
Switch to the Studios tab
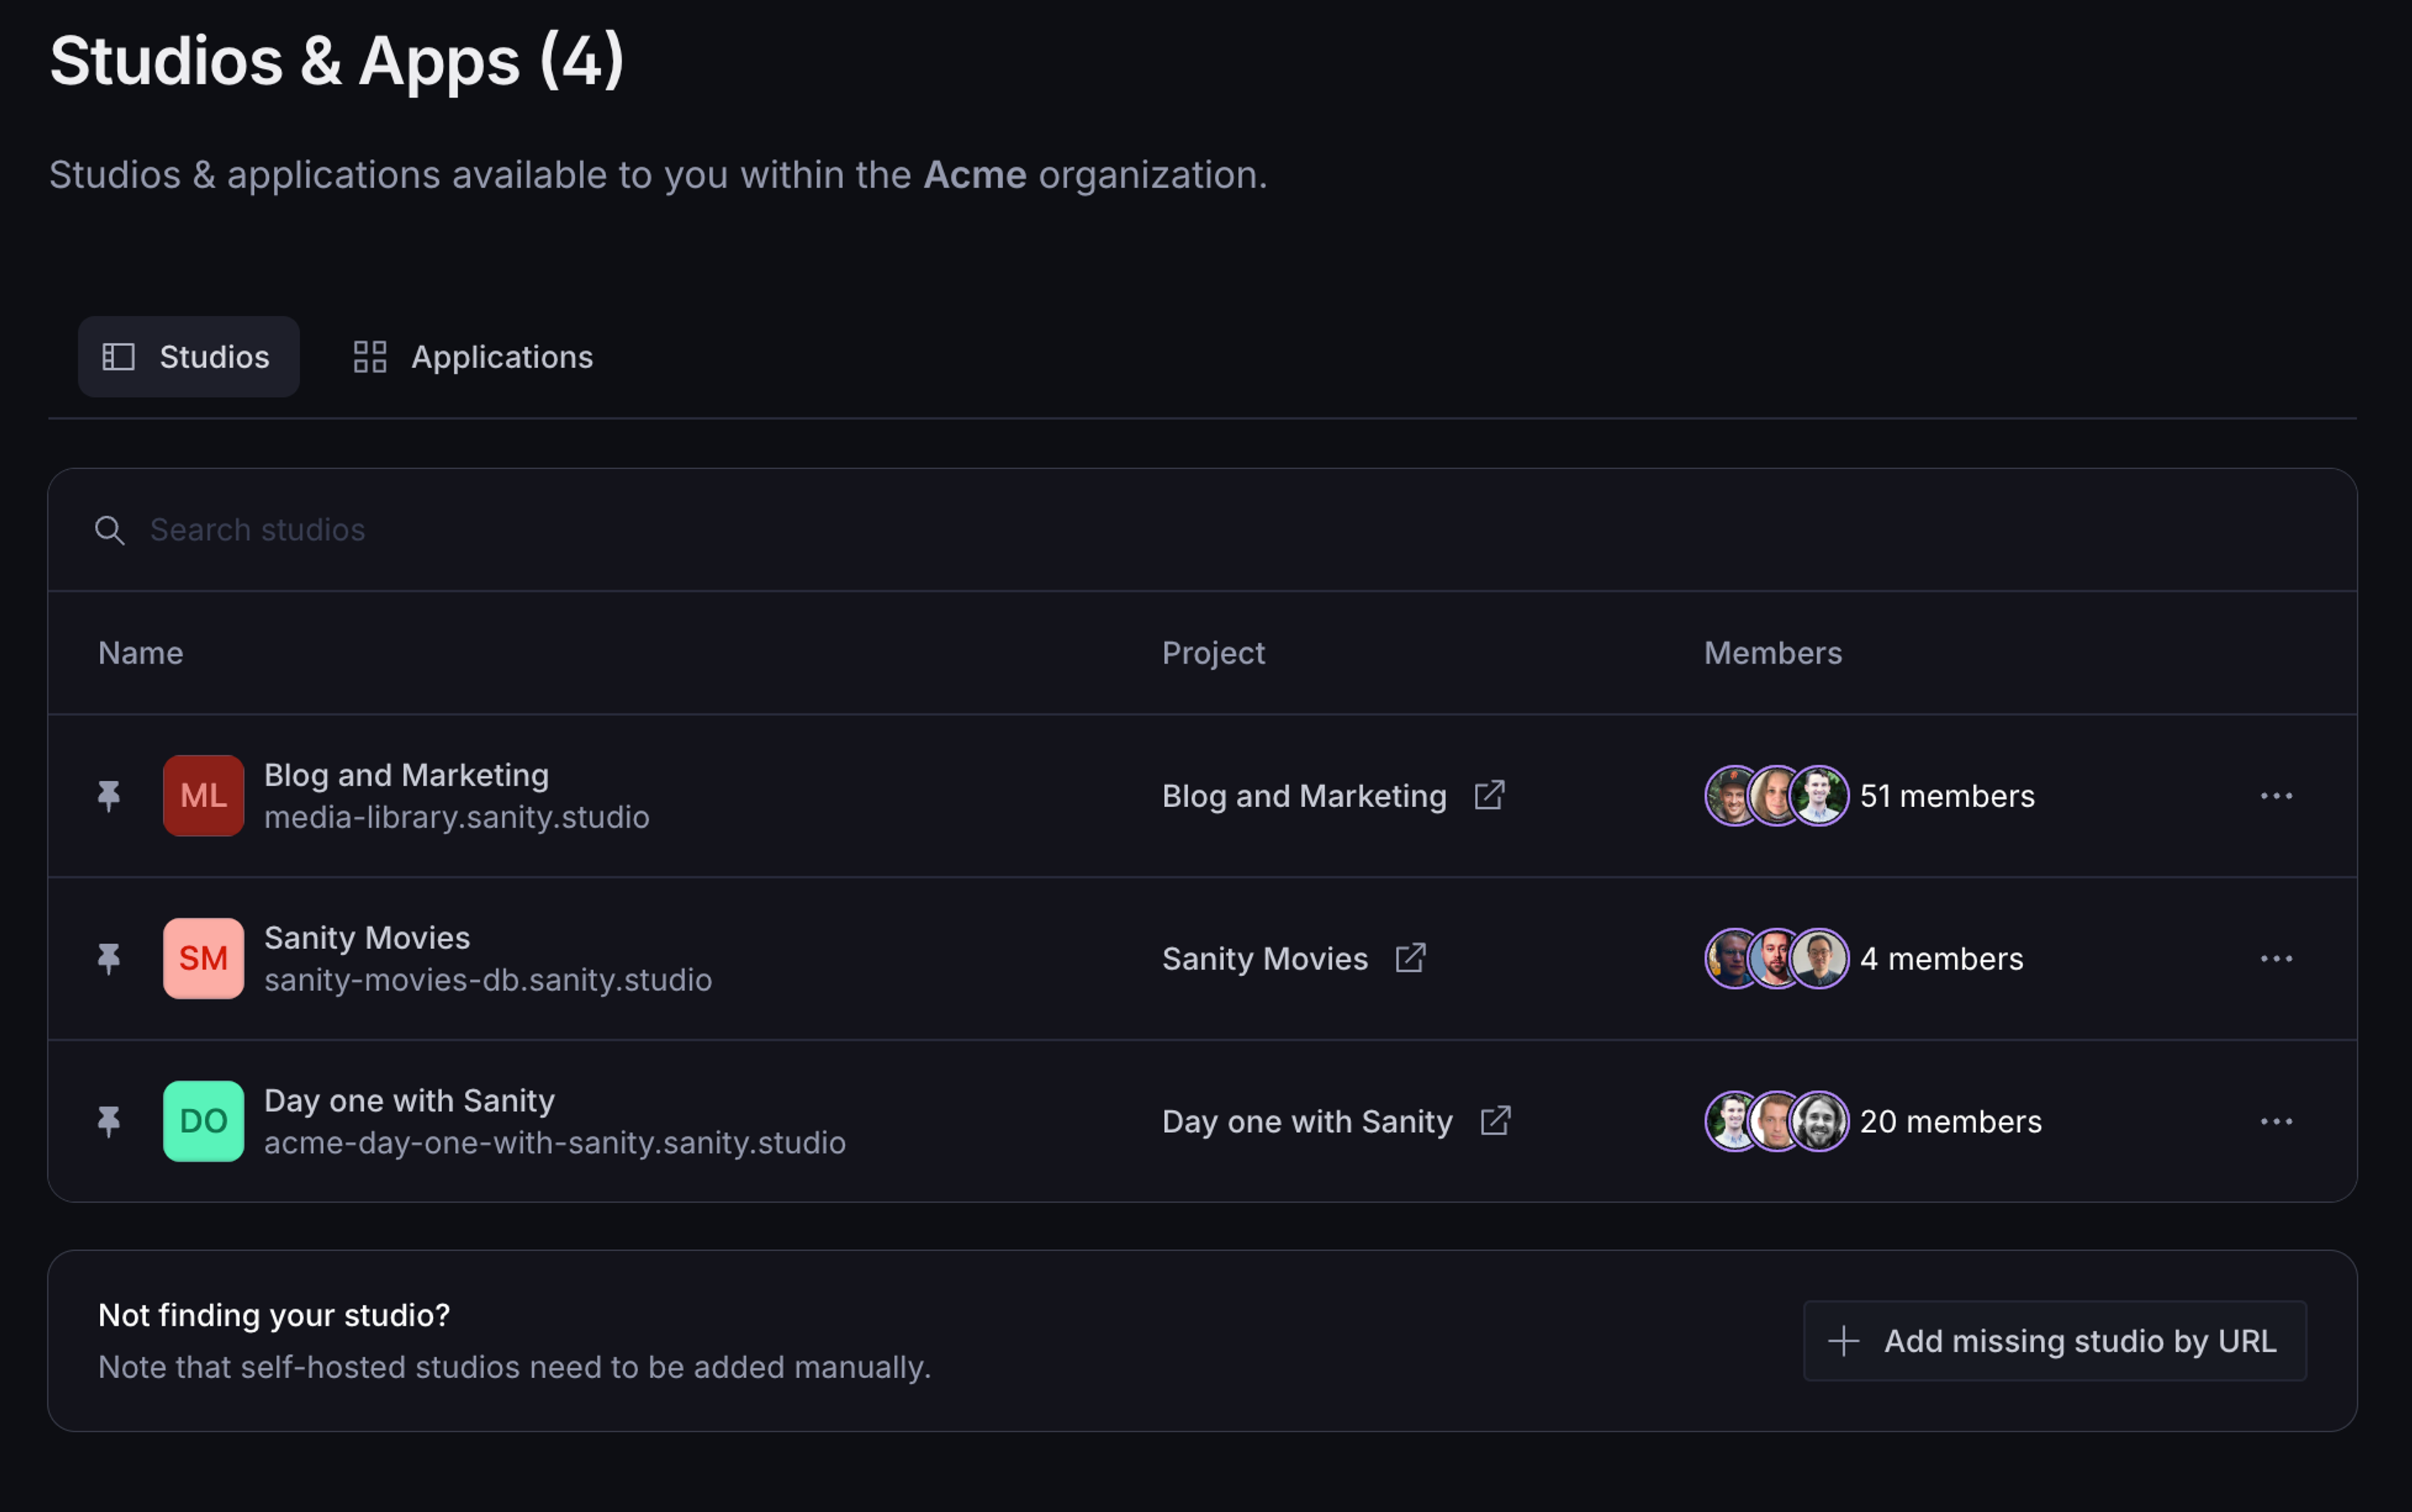[x=189, y=357]
